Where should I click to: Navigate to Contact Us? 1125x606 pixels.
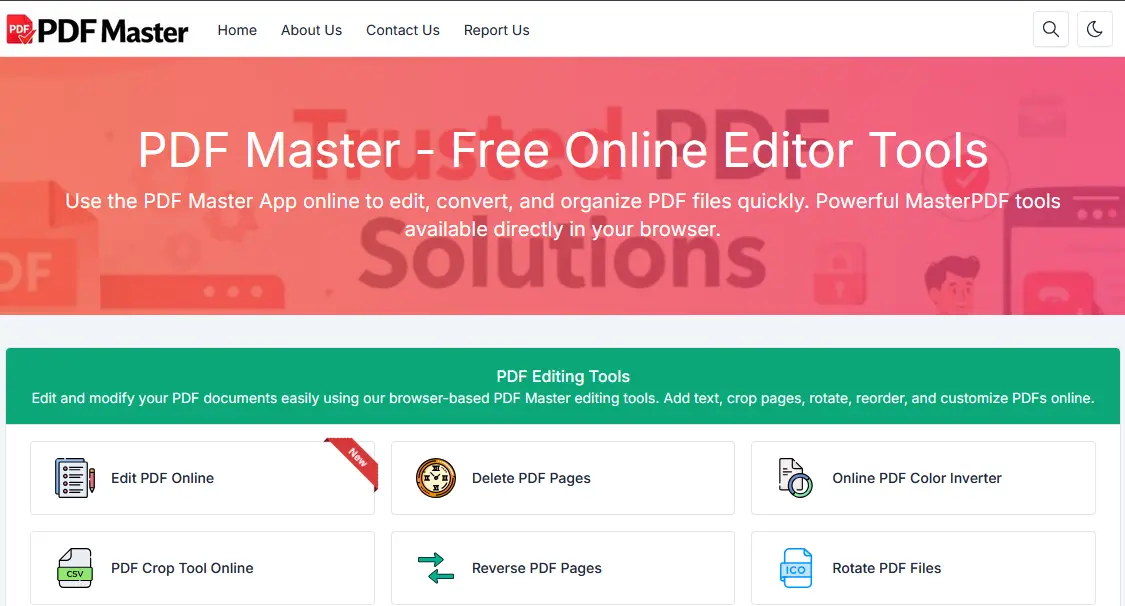[x=402, y=30]
